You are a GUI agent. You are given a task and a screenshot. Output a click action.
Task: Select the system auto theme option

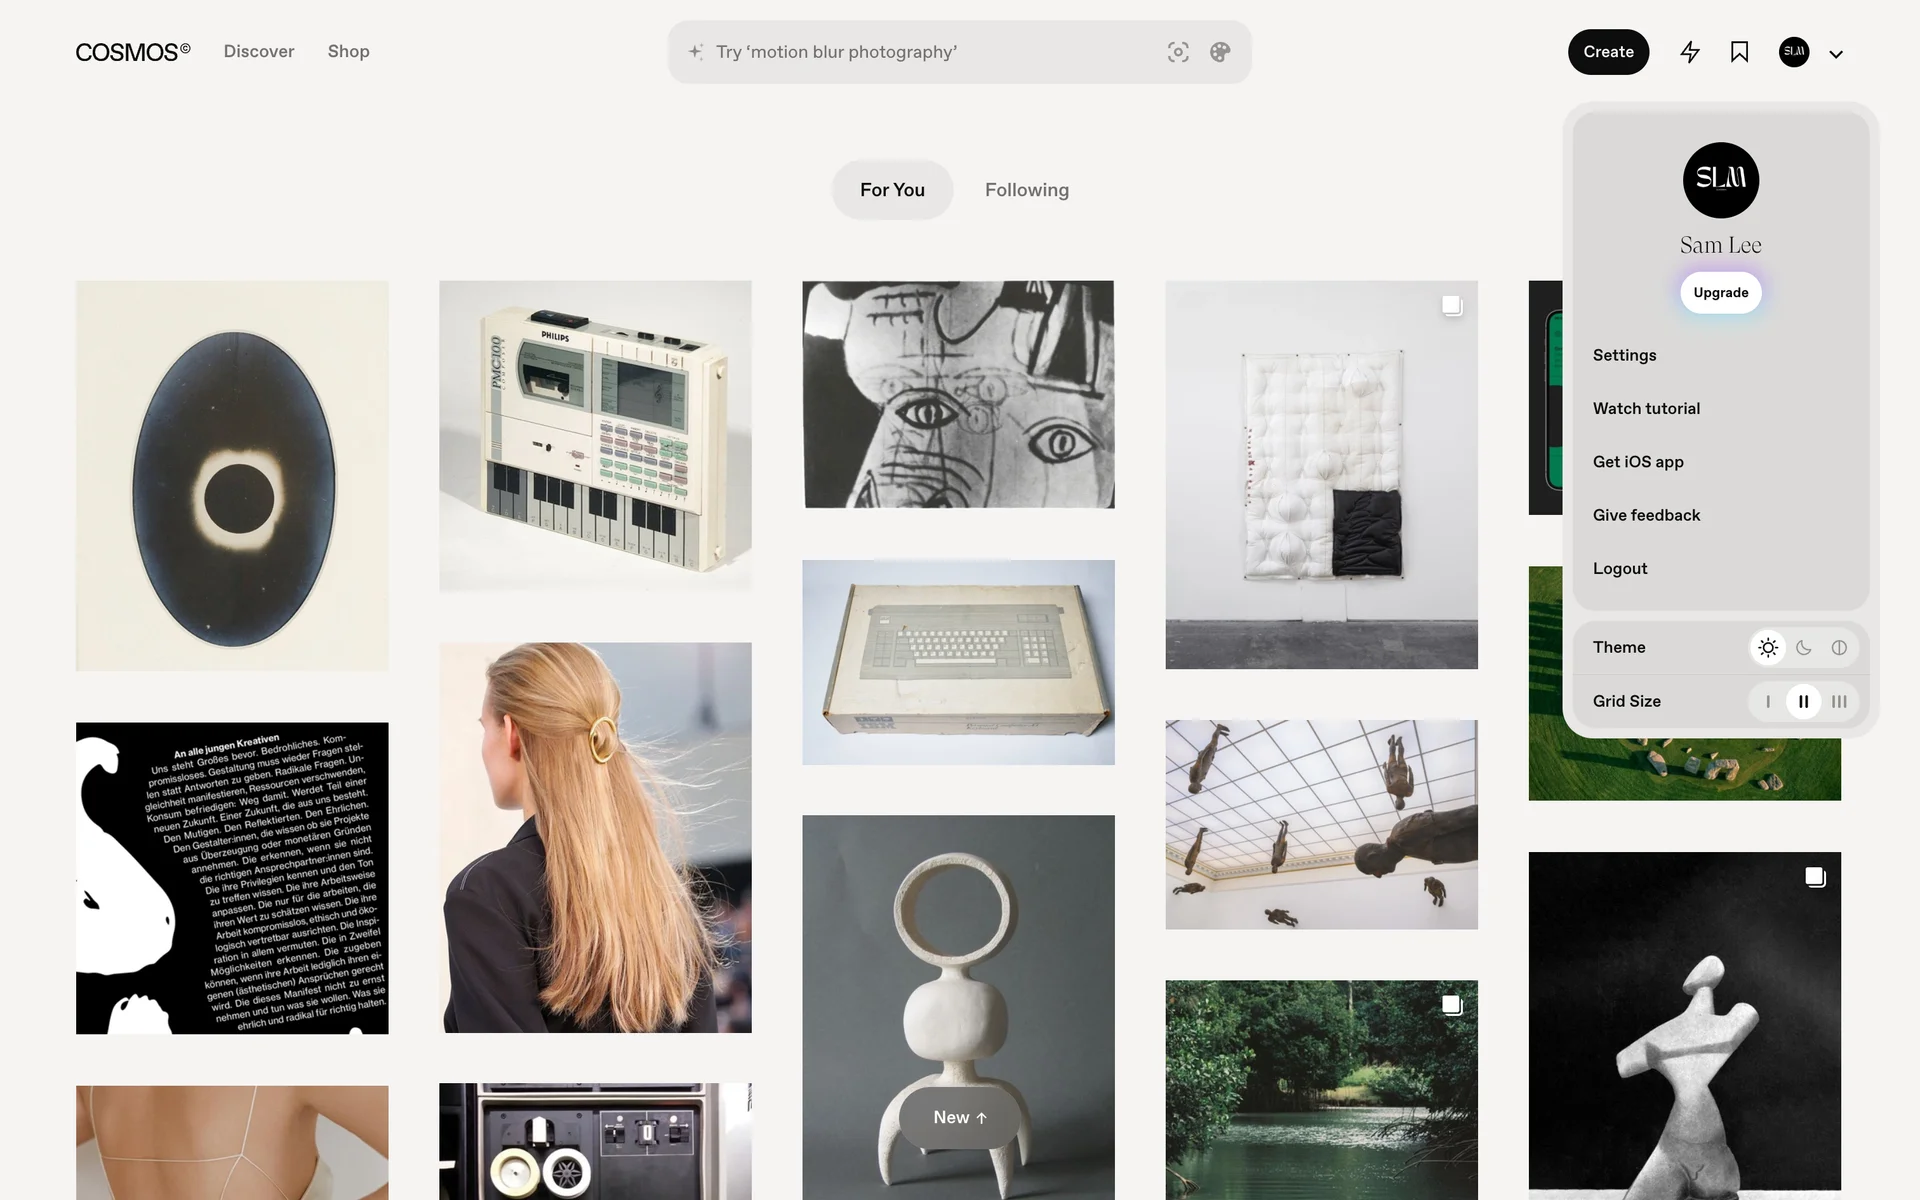click(x=1839, y=648)
